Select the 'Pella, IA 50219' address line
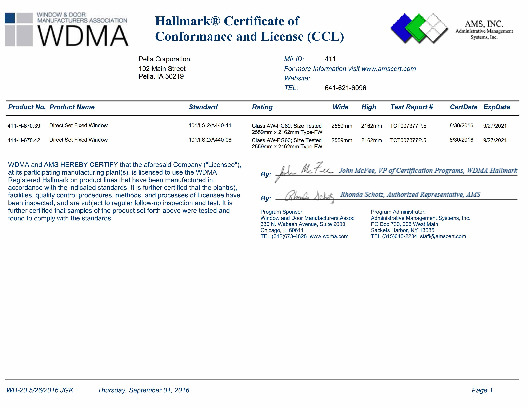This screenshot has height=408, width=528. pyautogui.click(x=161, y=77)
